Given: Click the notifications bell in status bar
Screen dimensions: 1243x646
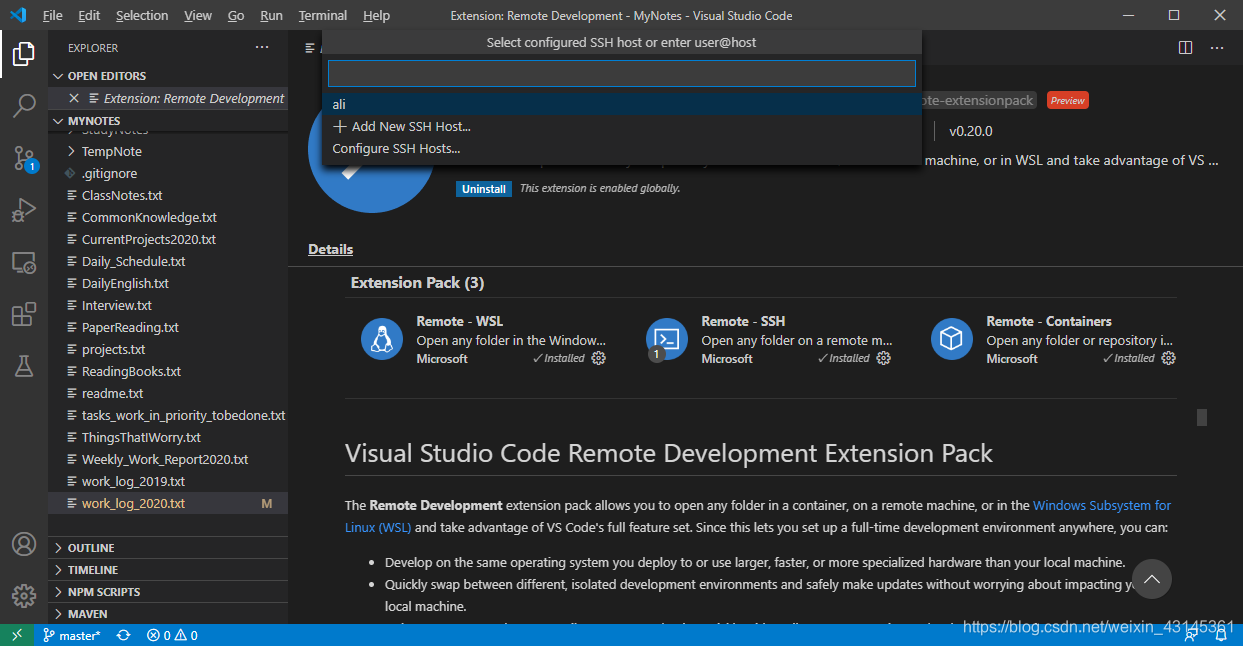Looking at the screenshot, I should pos(1222,635).
